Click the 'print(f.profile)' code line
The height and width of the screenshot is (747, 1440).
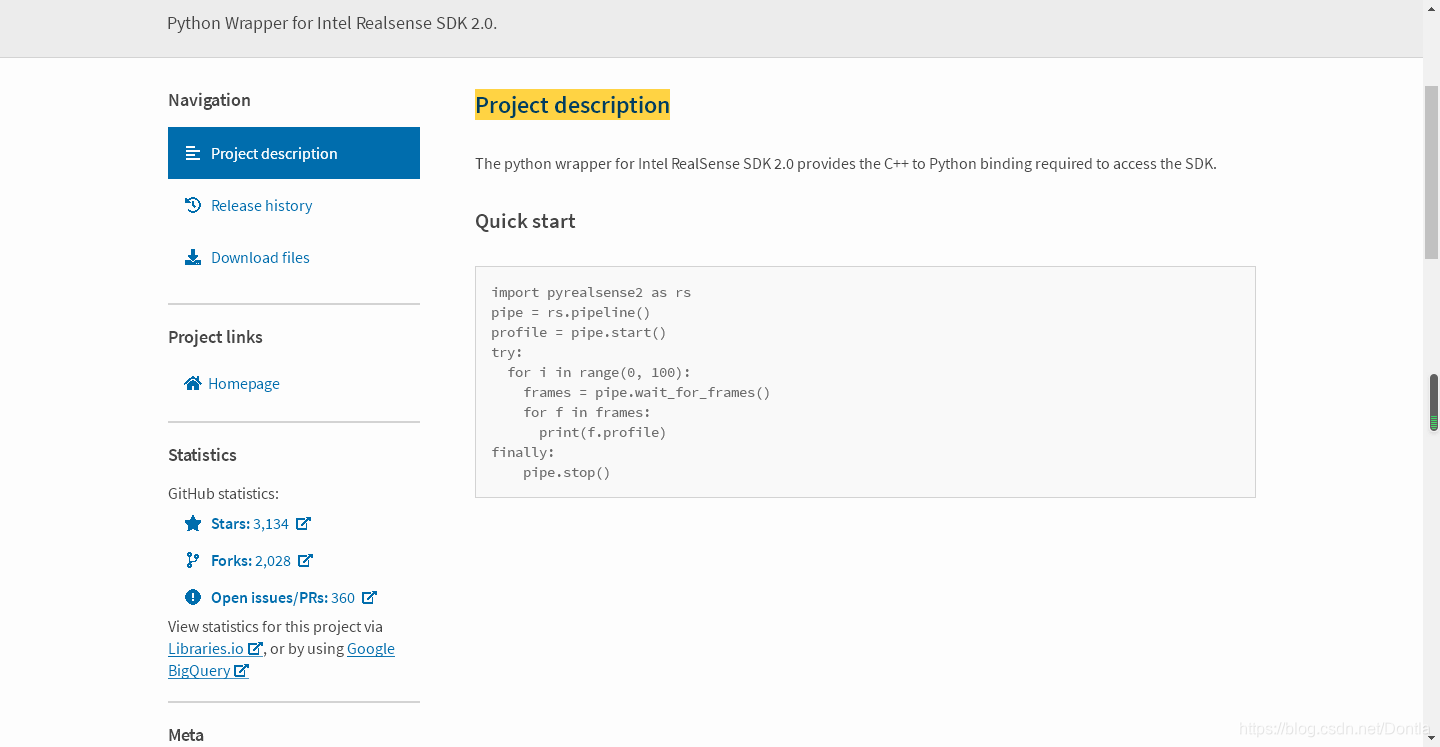pos(603,432)
